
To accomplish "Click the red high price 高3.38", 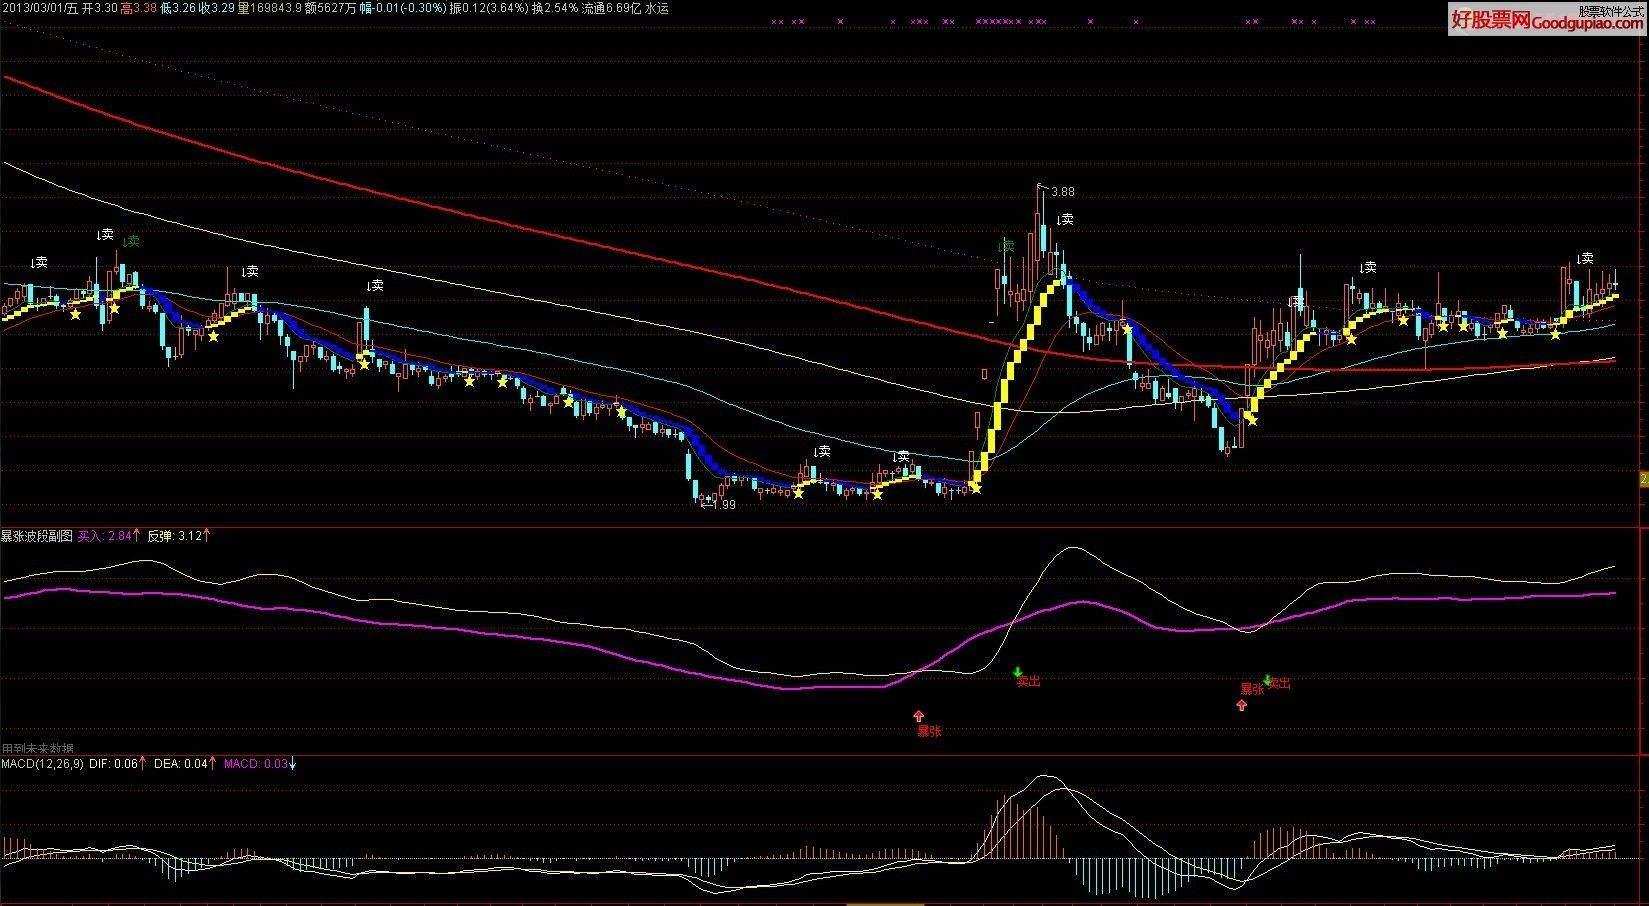I will click(x=138, y=8).
